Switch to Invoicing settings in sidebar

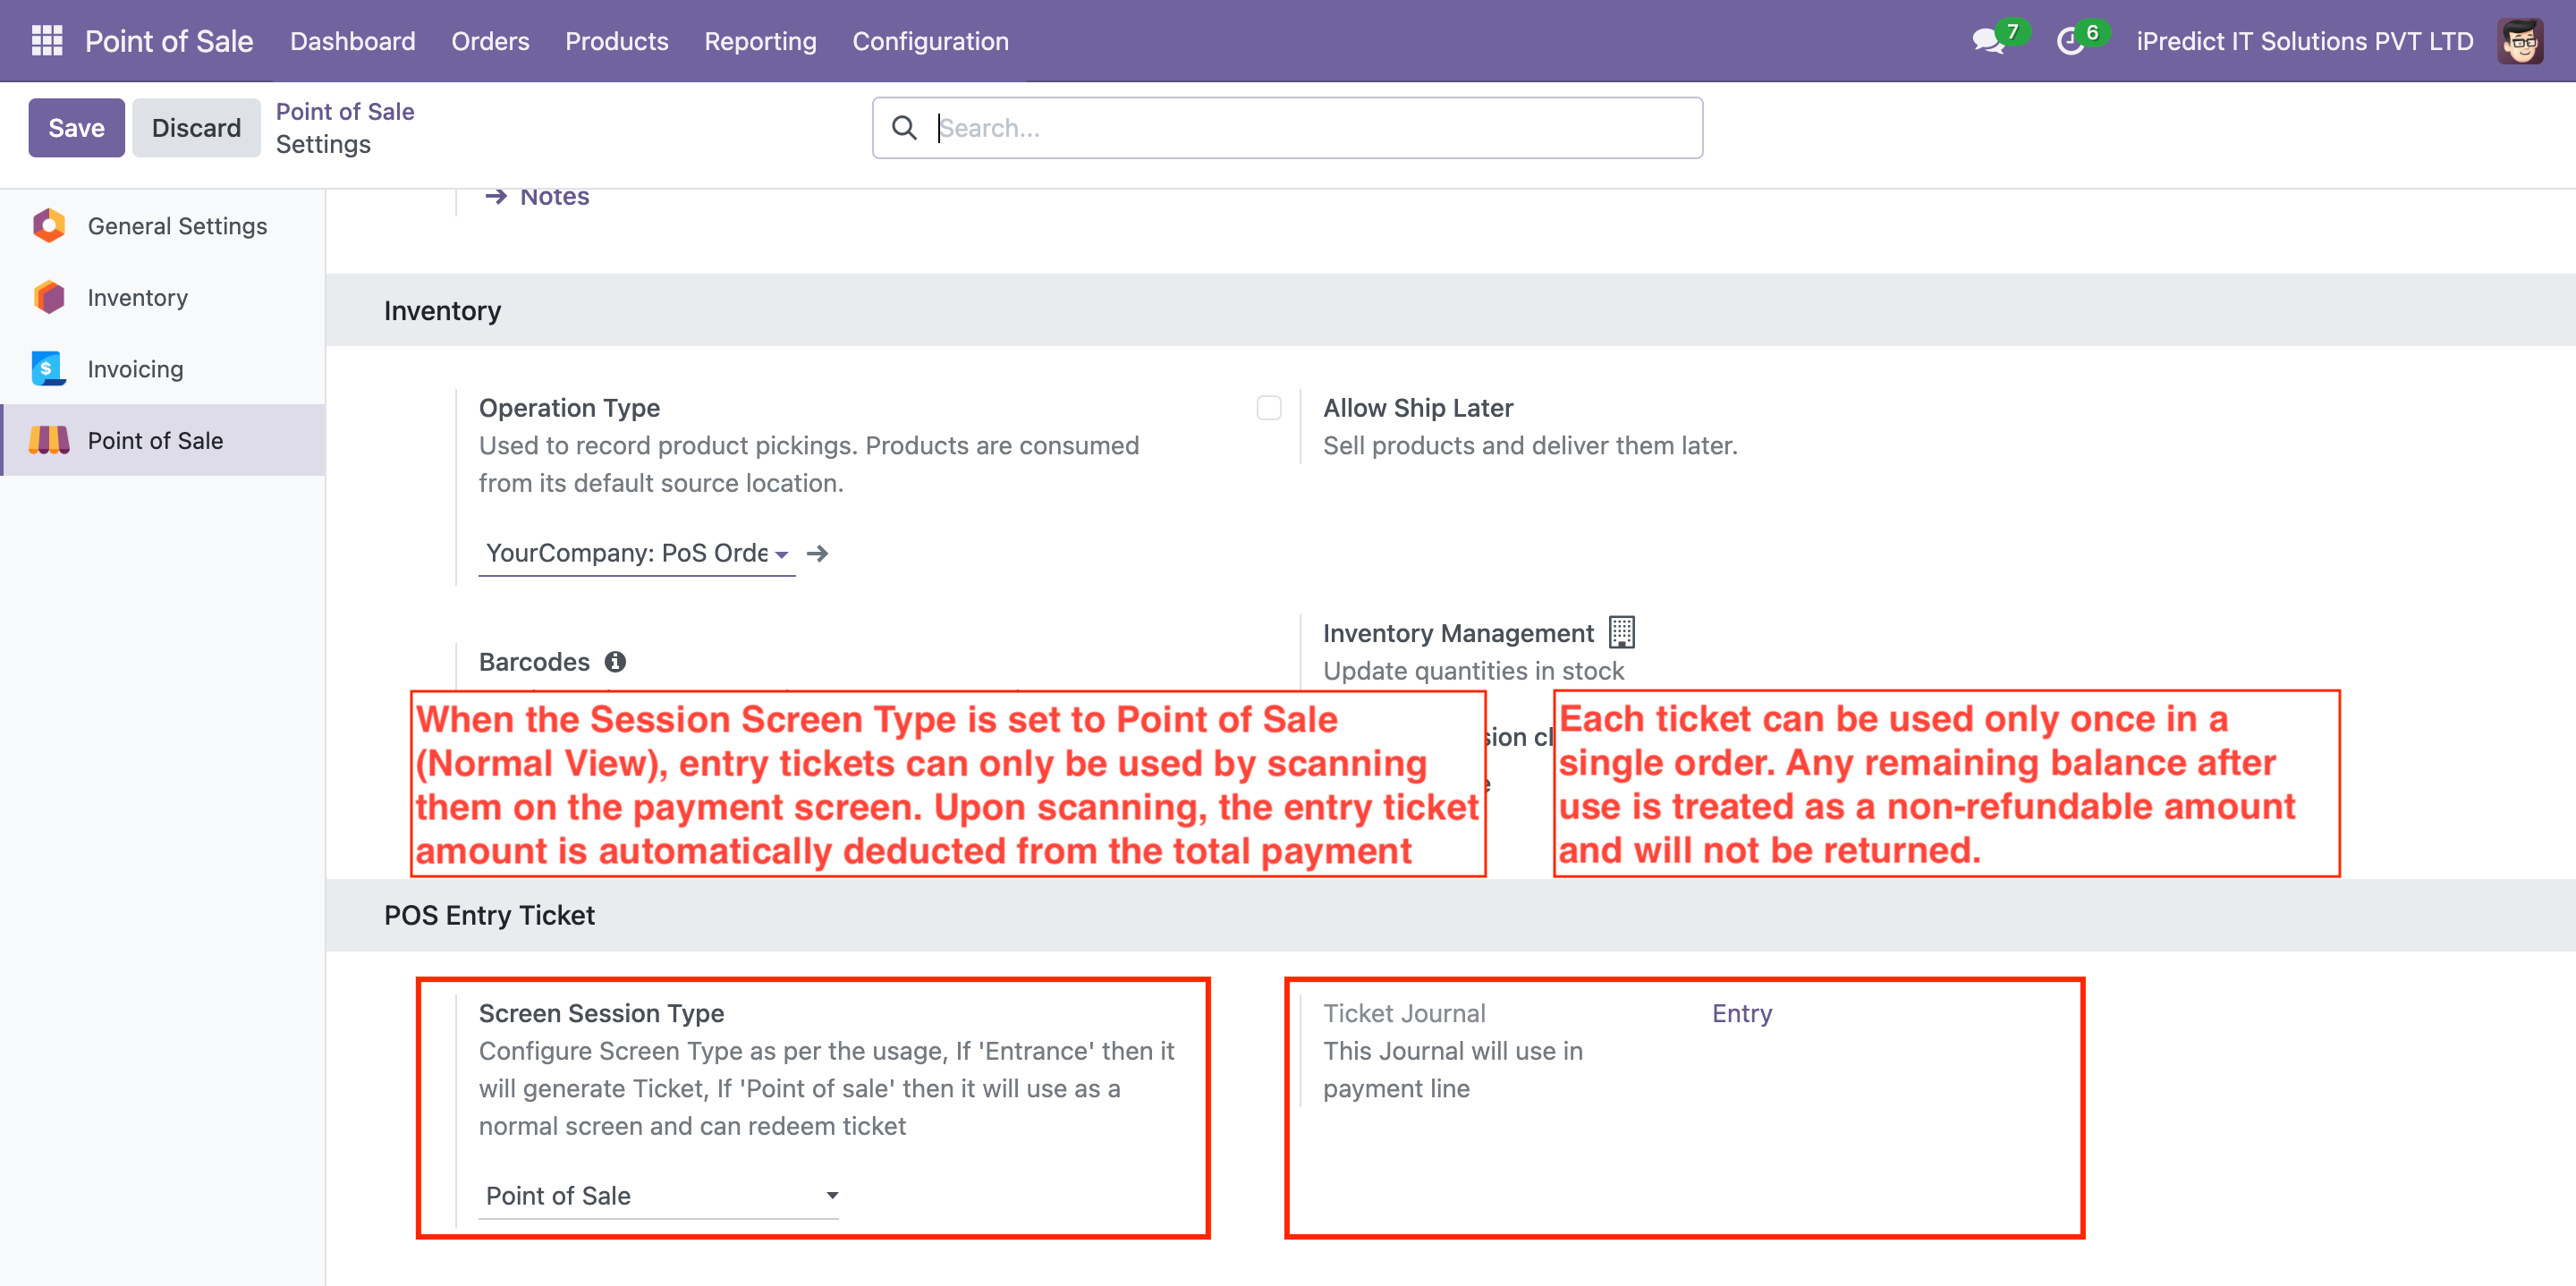click(135, 369)
